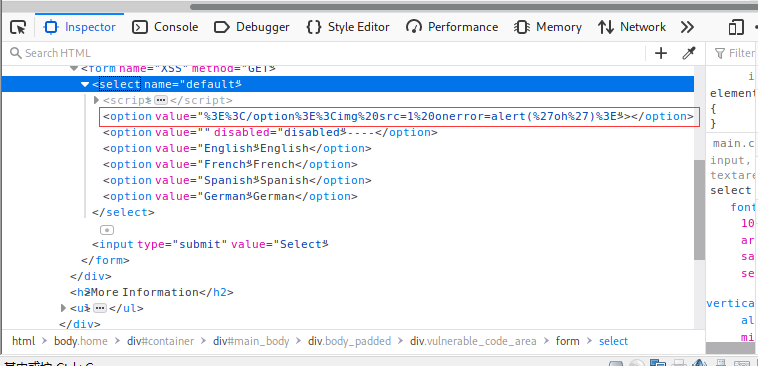The width and height of the screenshot is (758, 366).
Task: Click html in the breadcrumb
Action: pos(23,341)
